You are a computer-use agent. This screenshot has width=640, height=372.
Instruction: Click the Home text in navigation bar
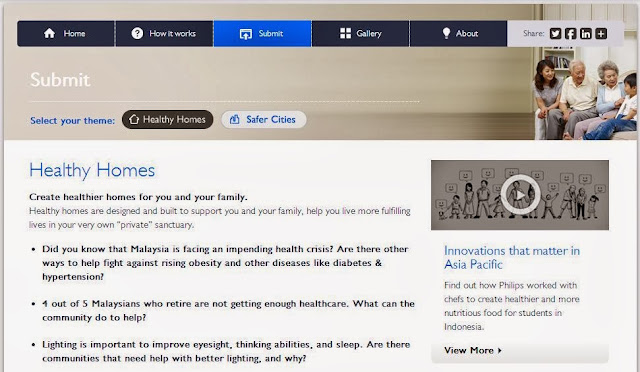(74, 33)
